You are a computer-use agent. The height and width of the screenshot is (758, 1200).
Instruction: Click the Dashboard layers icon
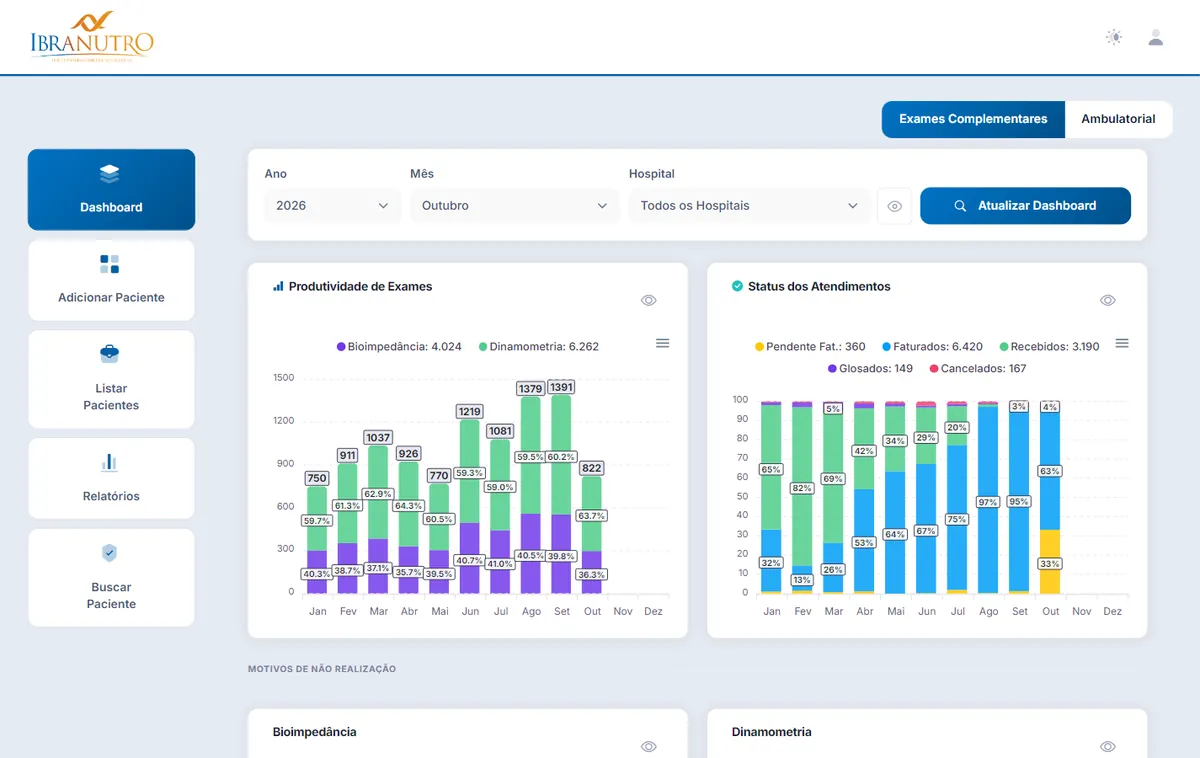pos(110,174)
